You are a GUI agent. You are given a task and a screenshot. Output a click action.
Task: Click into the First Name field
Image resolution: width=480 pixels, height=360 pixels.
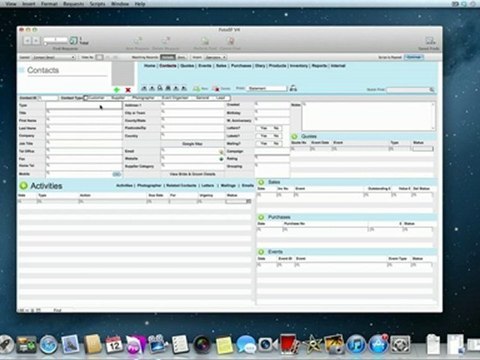click(x=84, y=121)
